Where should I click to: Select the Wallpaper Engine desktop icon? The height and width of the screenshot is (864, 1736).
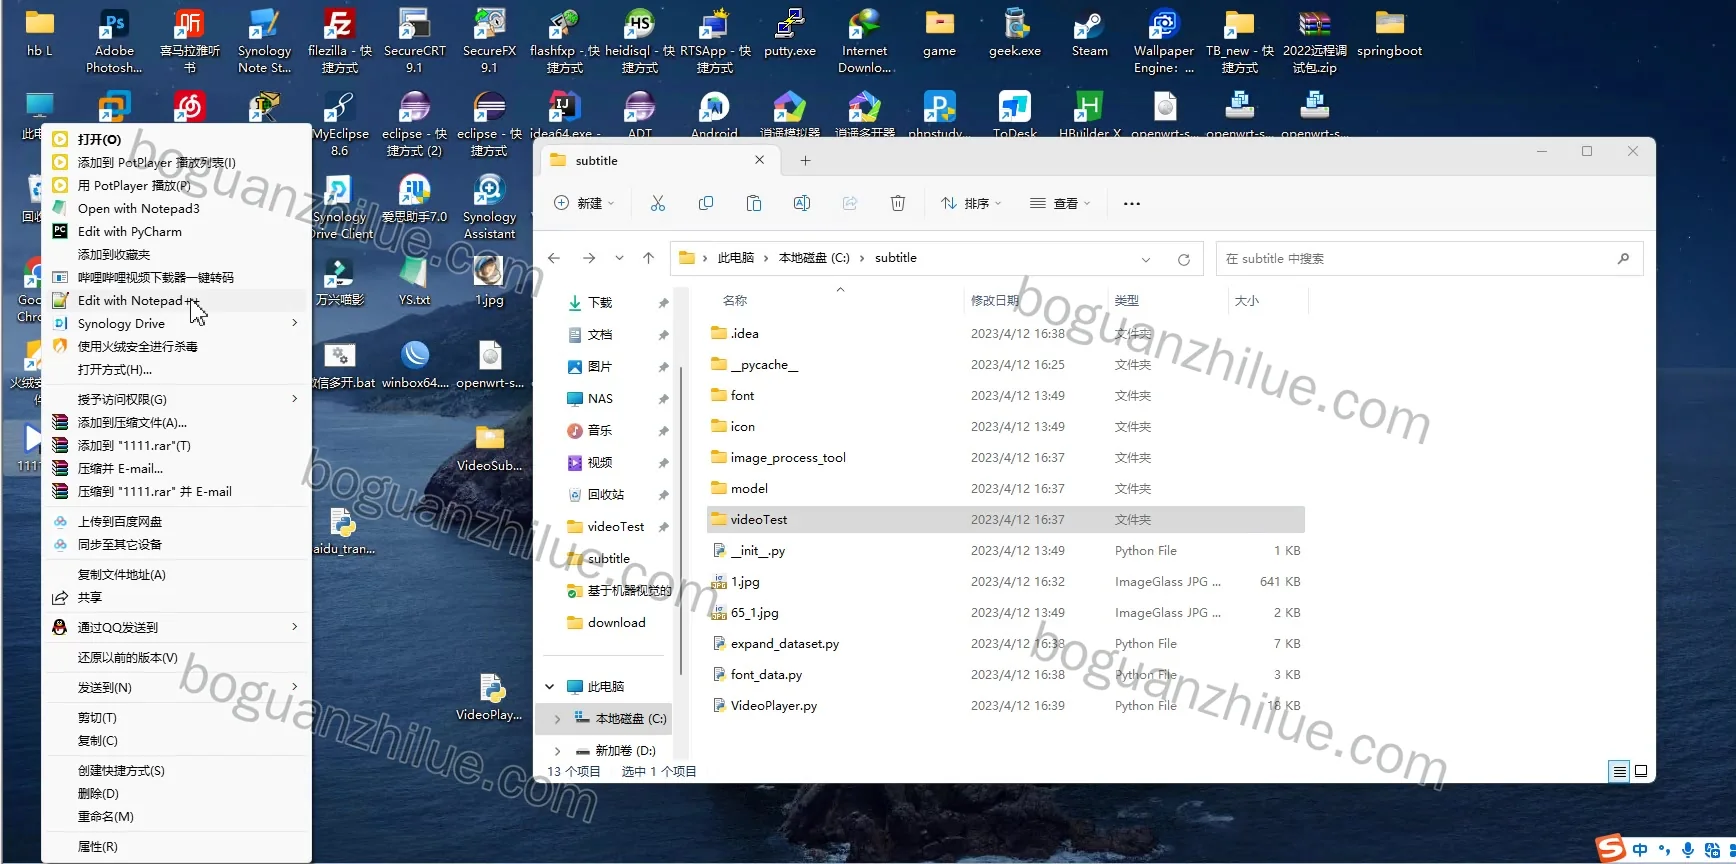(1164, 42)
